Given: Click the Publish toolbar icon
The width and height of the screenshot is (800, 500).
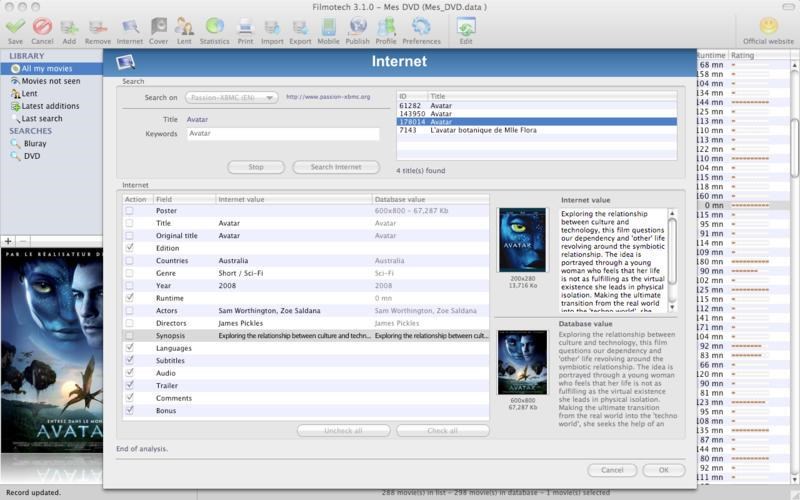Looking at the screenshot, I should (x=358, y=27).
